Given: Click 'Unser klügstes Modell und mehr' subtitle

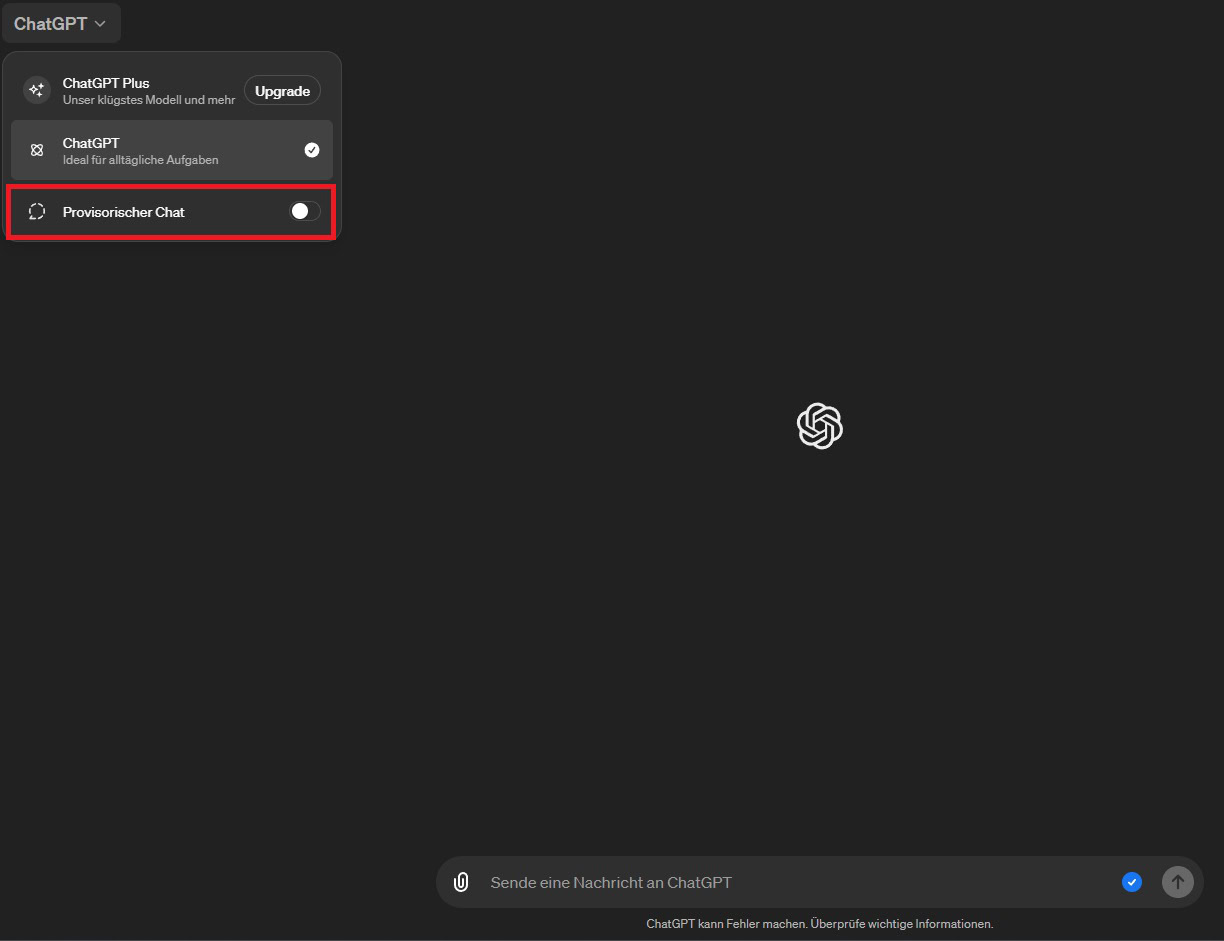Looking at the screenshot, I should [x=149, y=100].
